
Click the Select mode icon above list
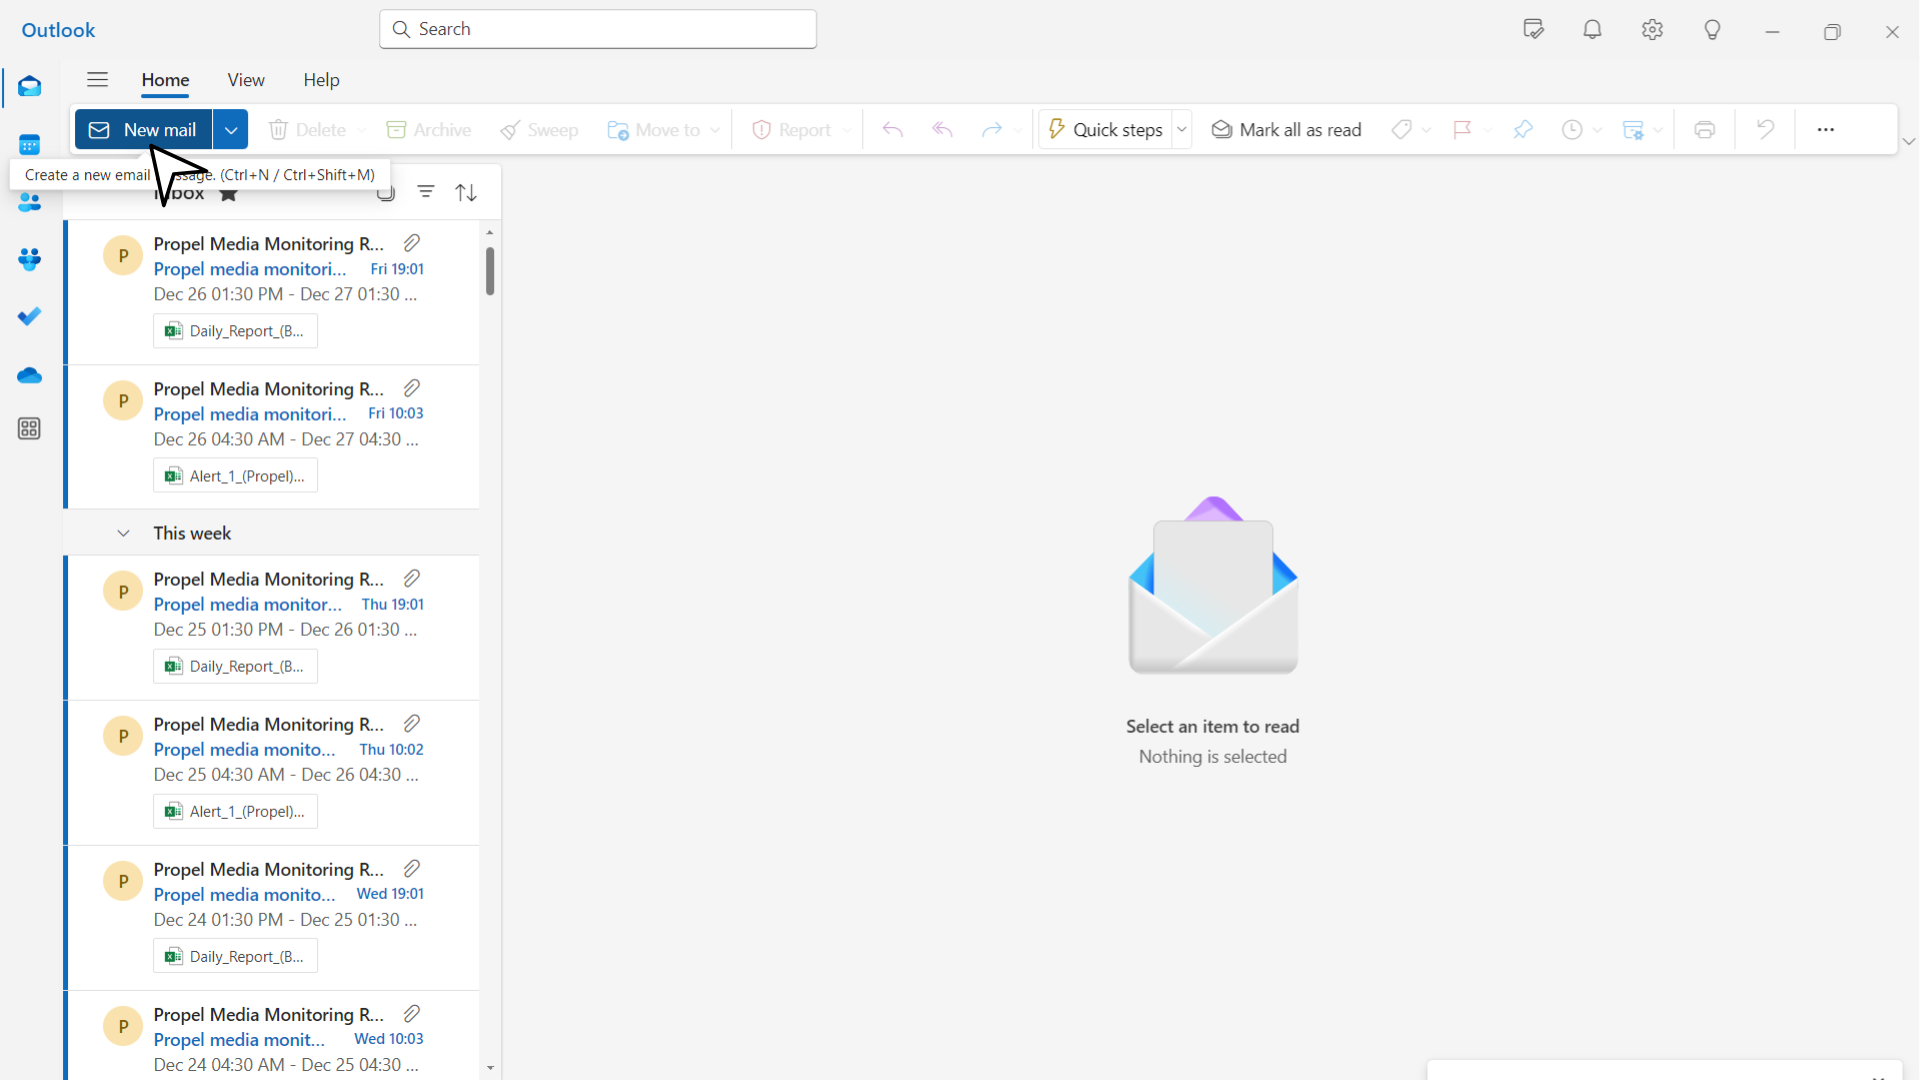386,194
